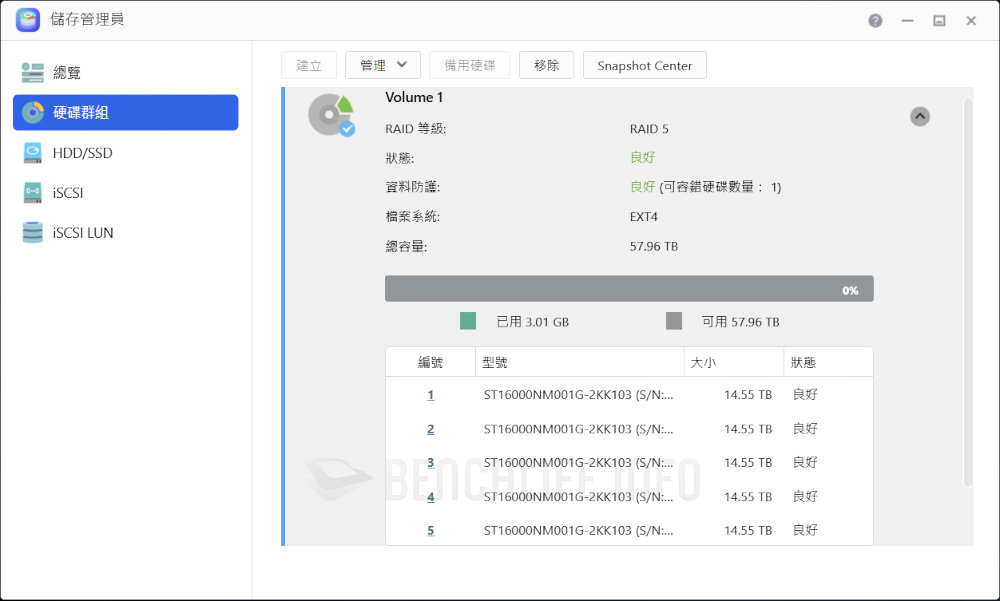Select the iSCSI LUN menu item
Image resolution: width=1000 pixels, height=601 pixels.
[x=83, y=232]
